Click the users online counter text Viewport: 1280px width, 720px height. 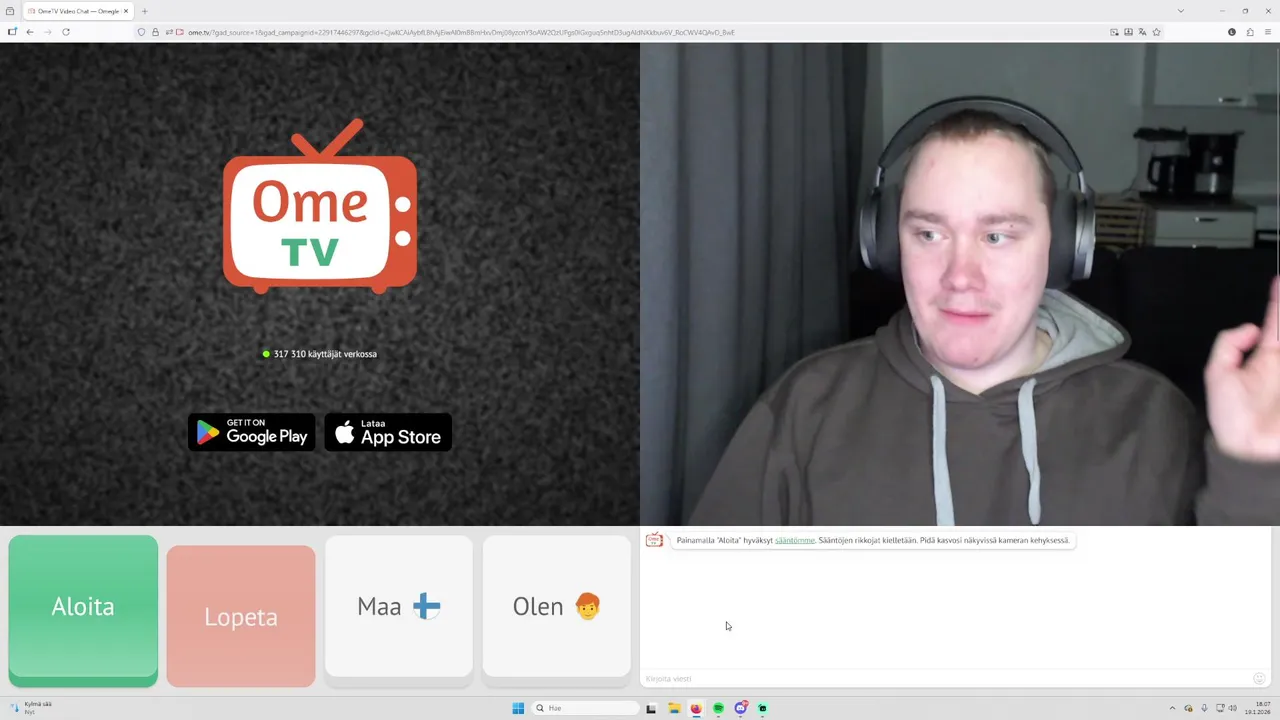(325, 354)
